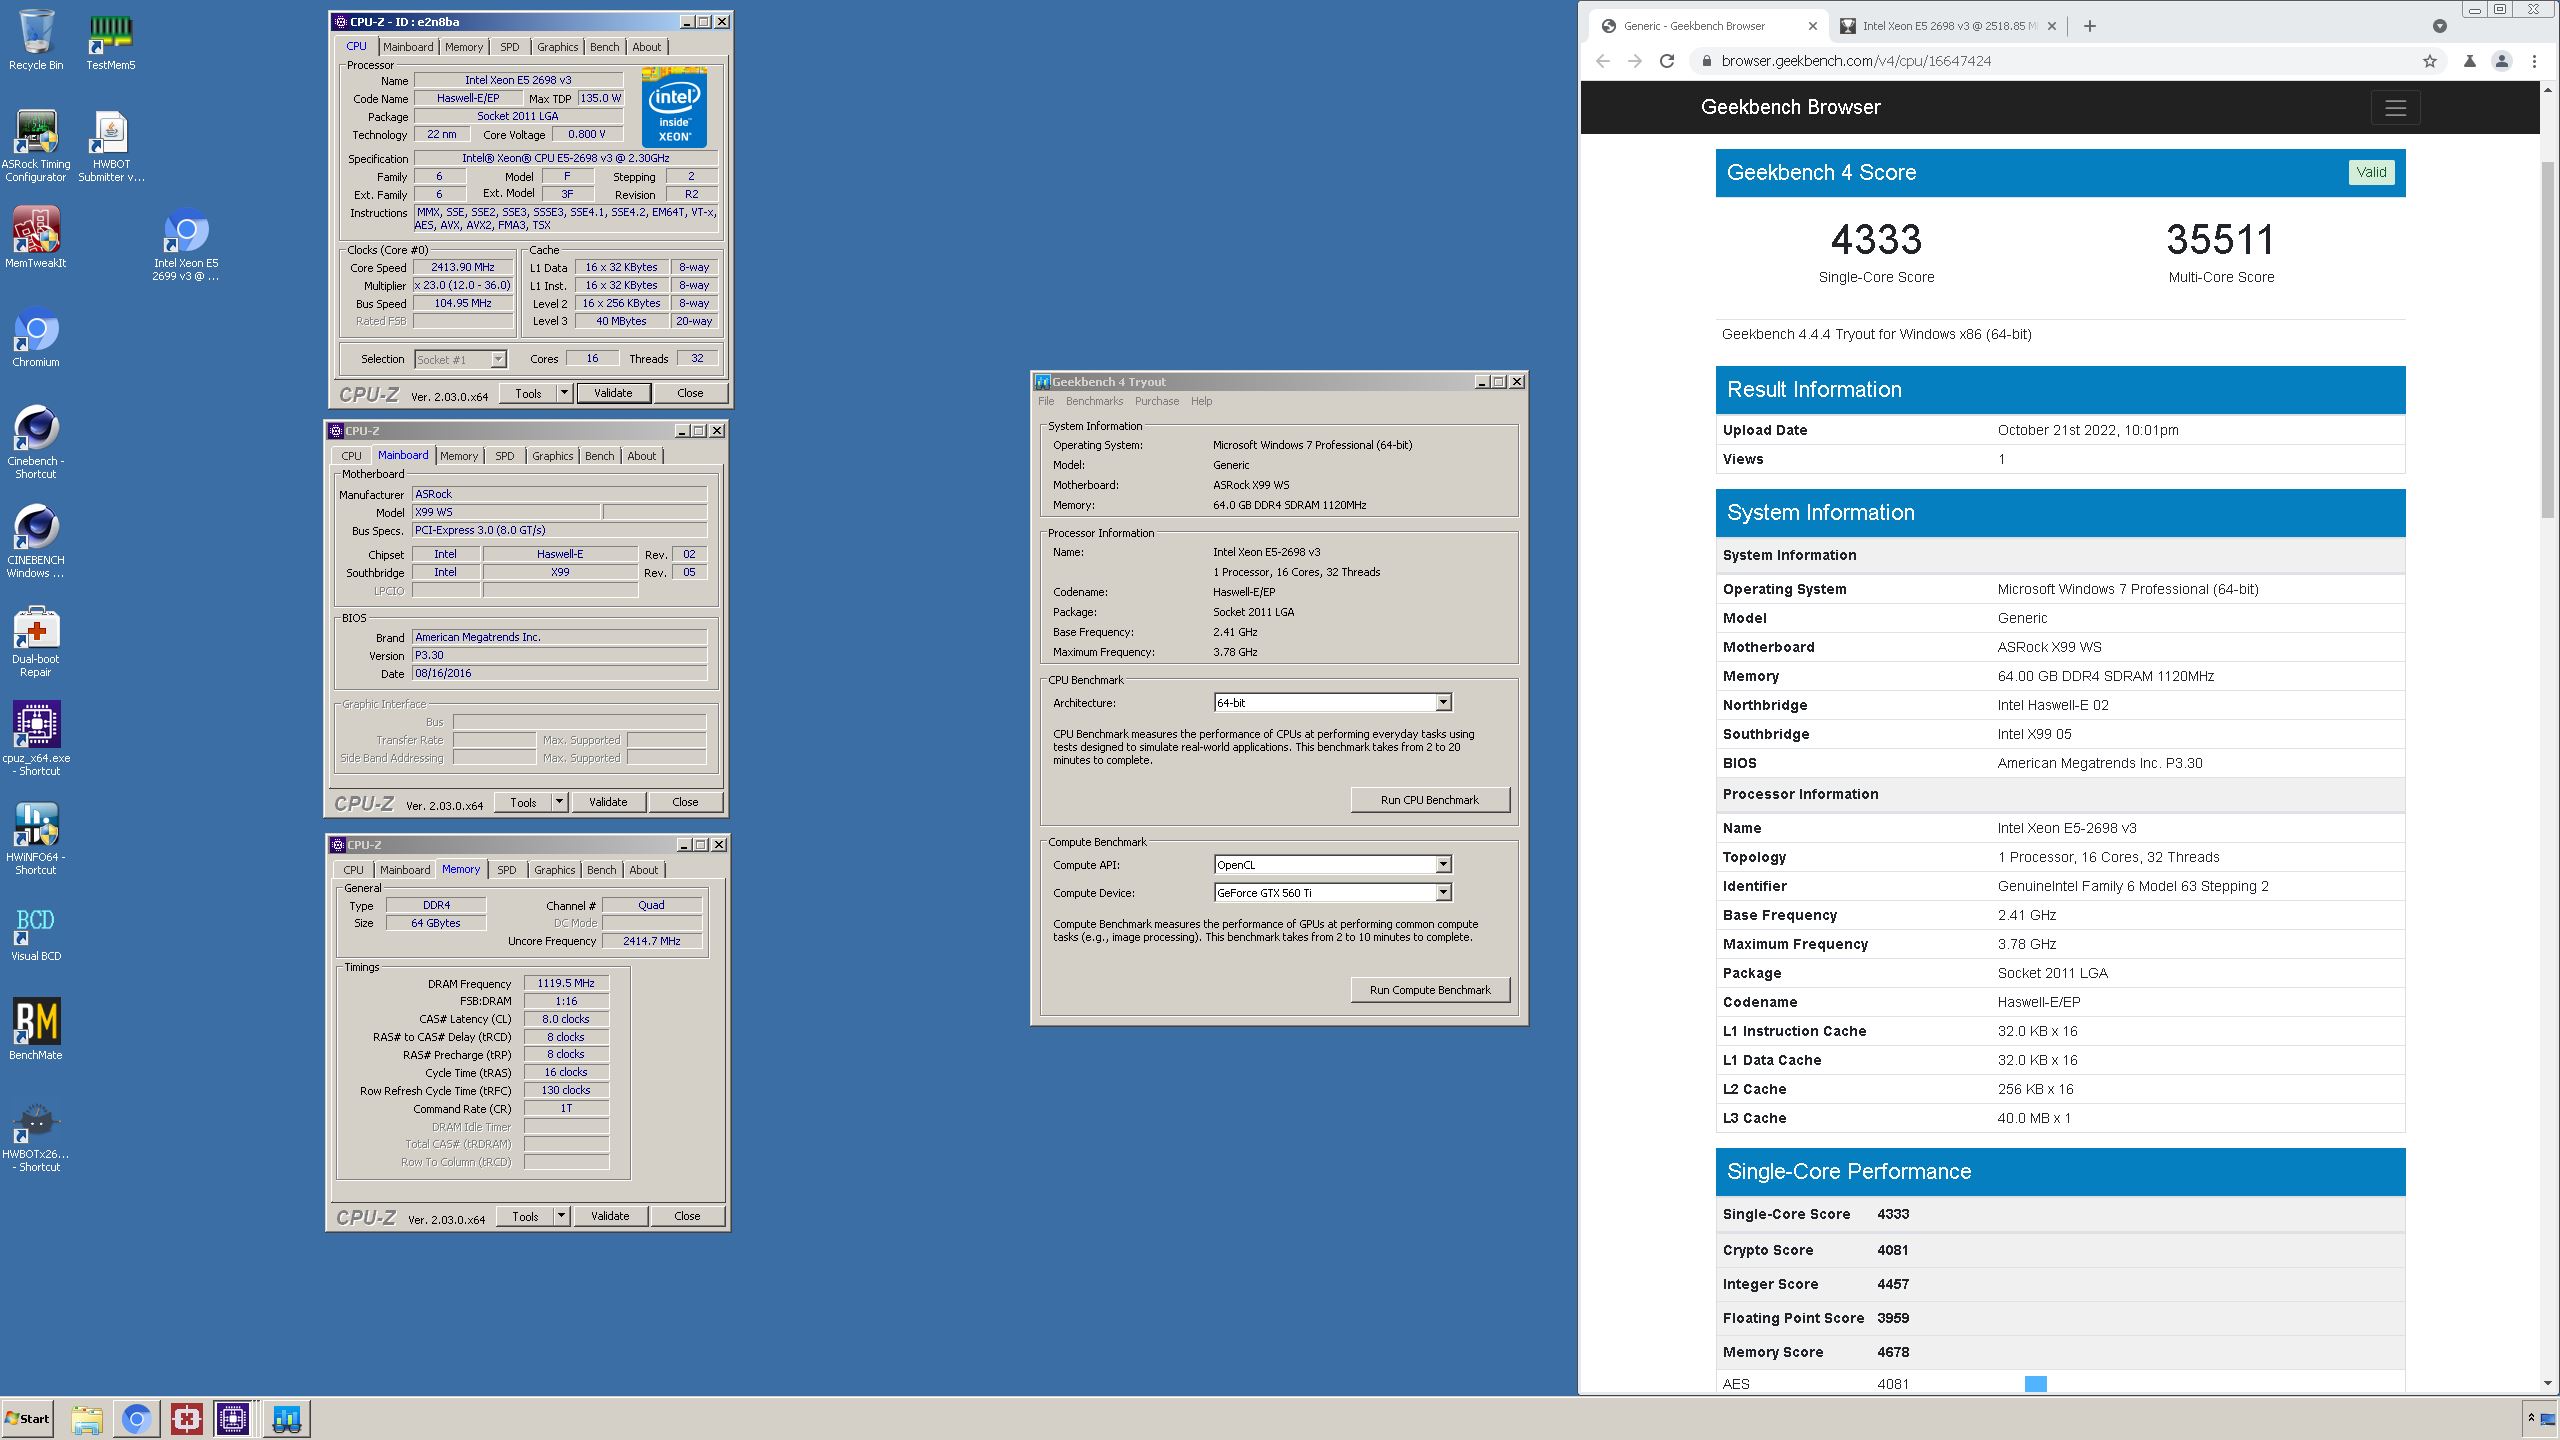Open the Tools arrow in the Memory window
The width and height of the screenshot is (2560, 1440).
pos(561,1216)
